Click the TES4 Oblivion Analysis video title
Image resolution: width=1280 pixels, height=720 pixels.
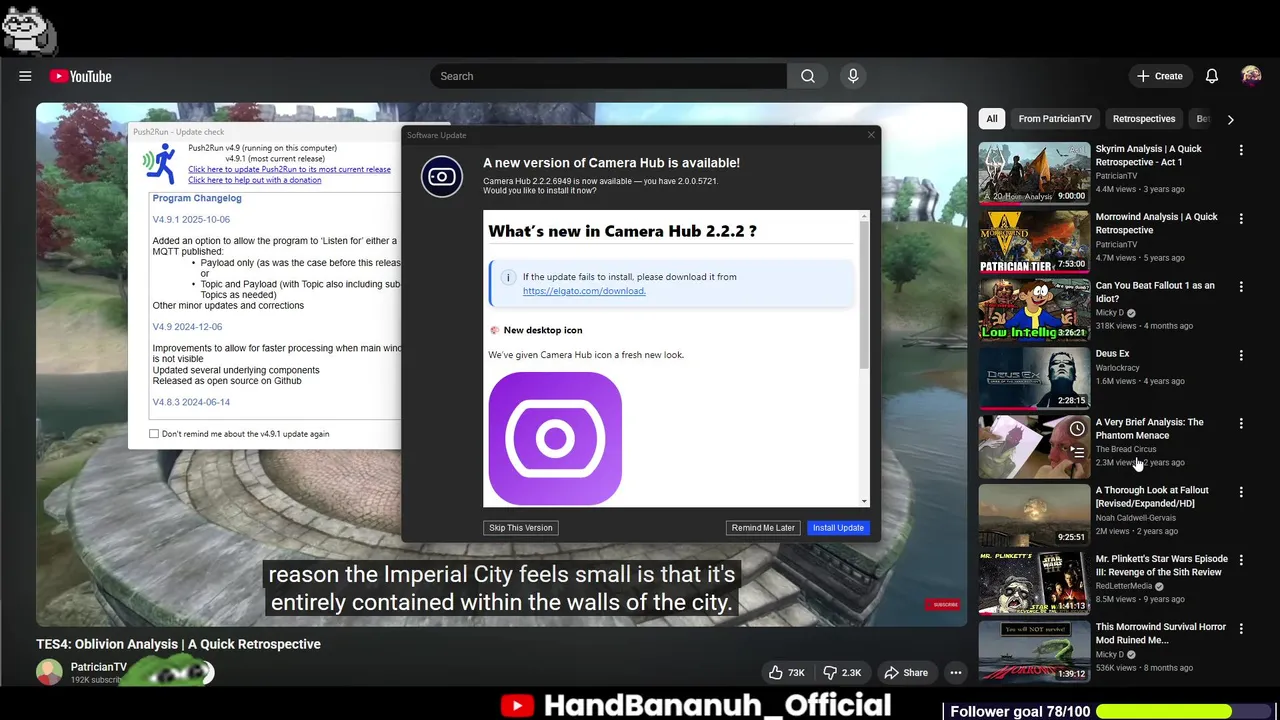tap(178, 644)
